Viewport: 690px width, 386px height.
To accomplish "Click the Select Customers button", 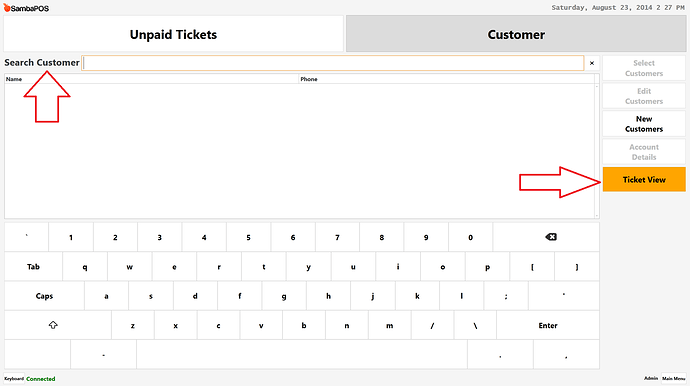I will pyautogui.click(x=644, y=68).
